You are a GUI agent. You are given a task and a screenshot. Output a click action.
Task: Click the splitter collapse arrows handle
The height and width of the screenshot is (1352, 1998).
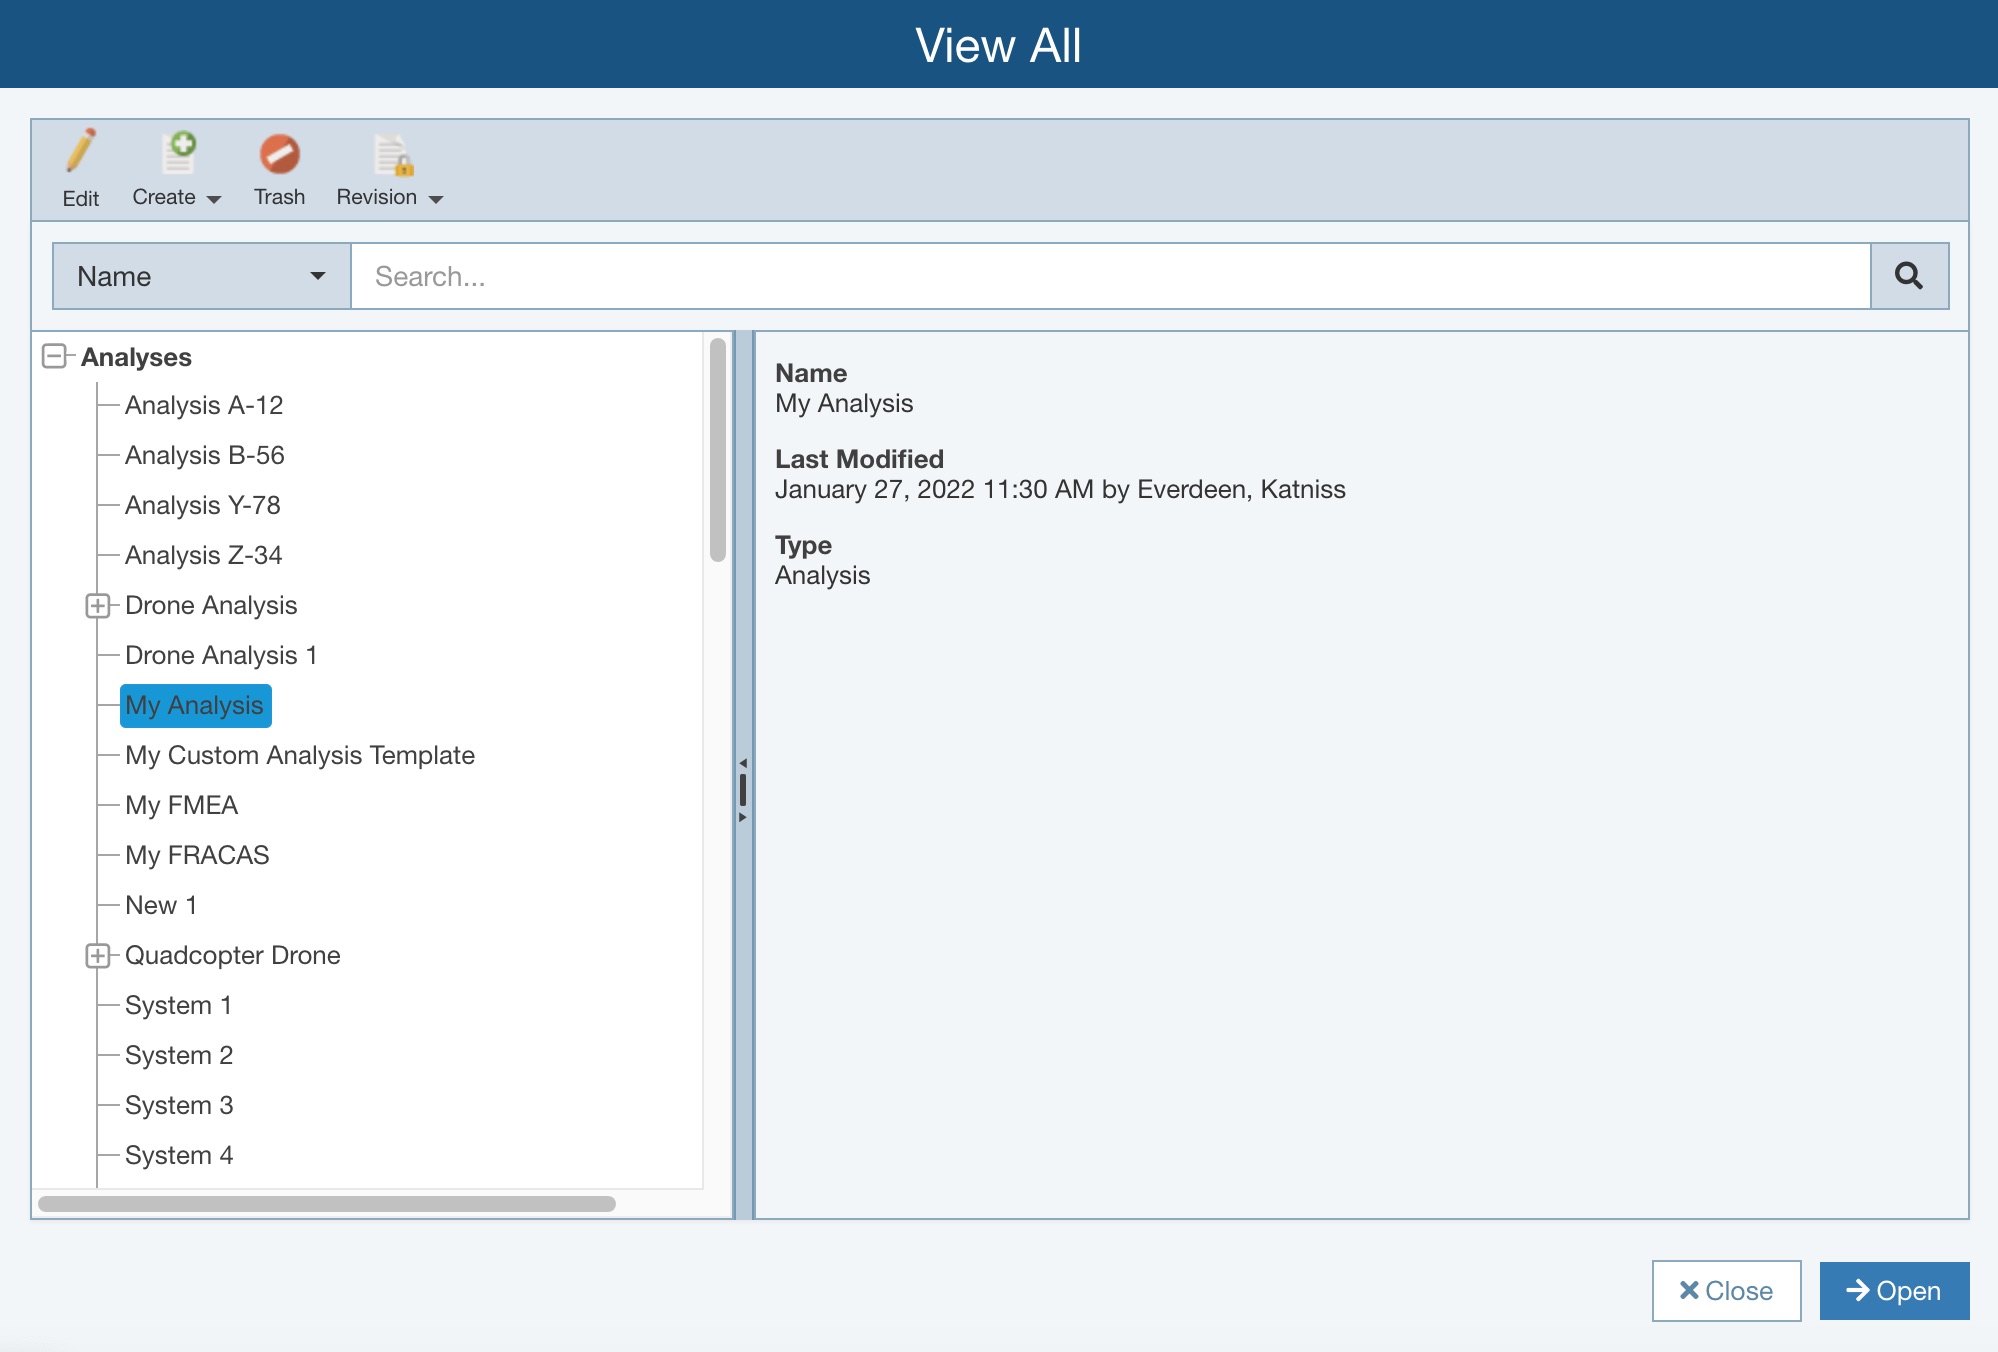click(743, 790)
